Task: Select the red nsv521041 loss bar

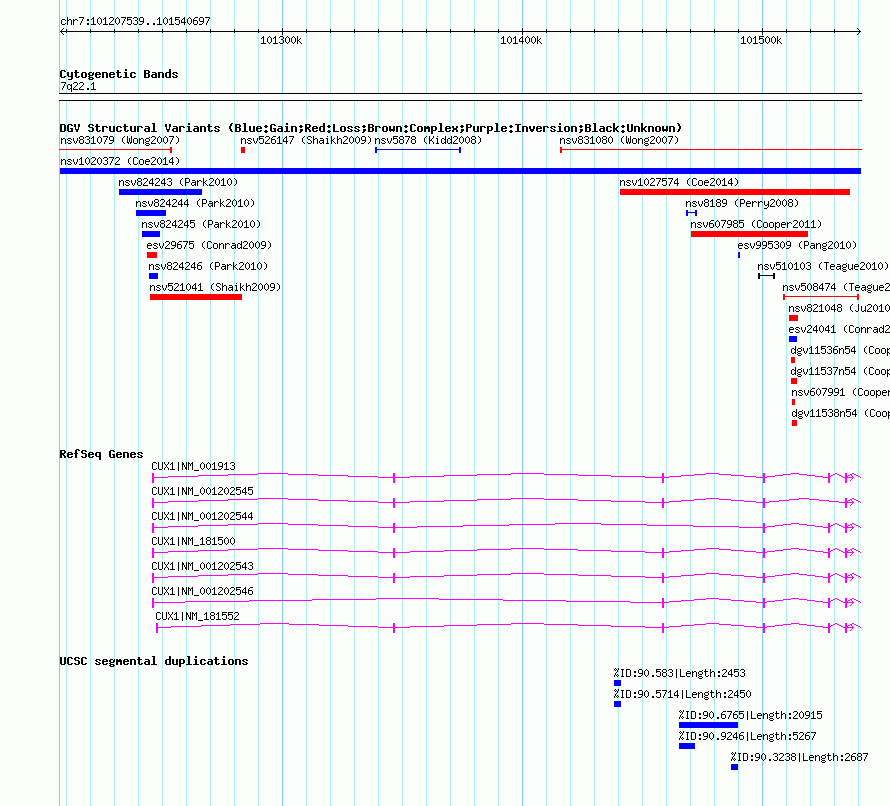Action: click(x=196, y=297)
